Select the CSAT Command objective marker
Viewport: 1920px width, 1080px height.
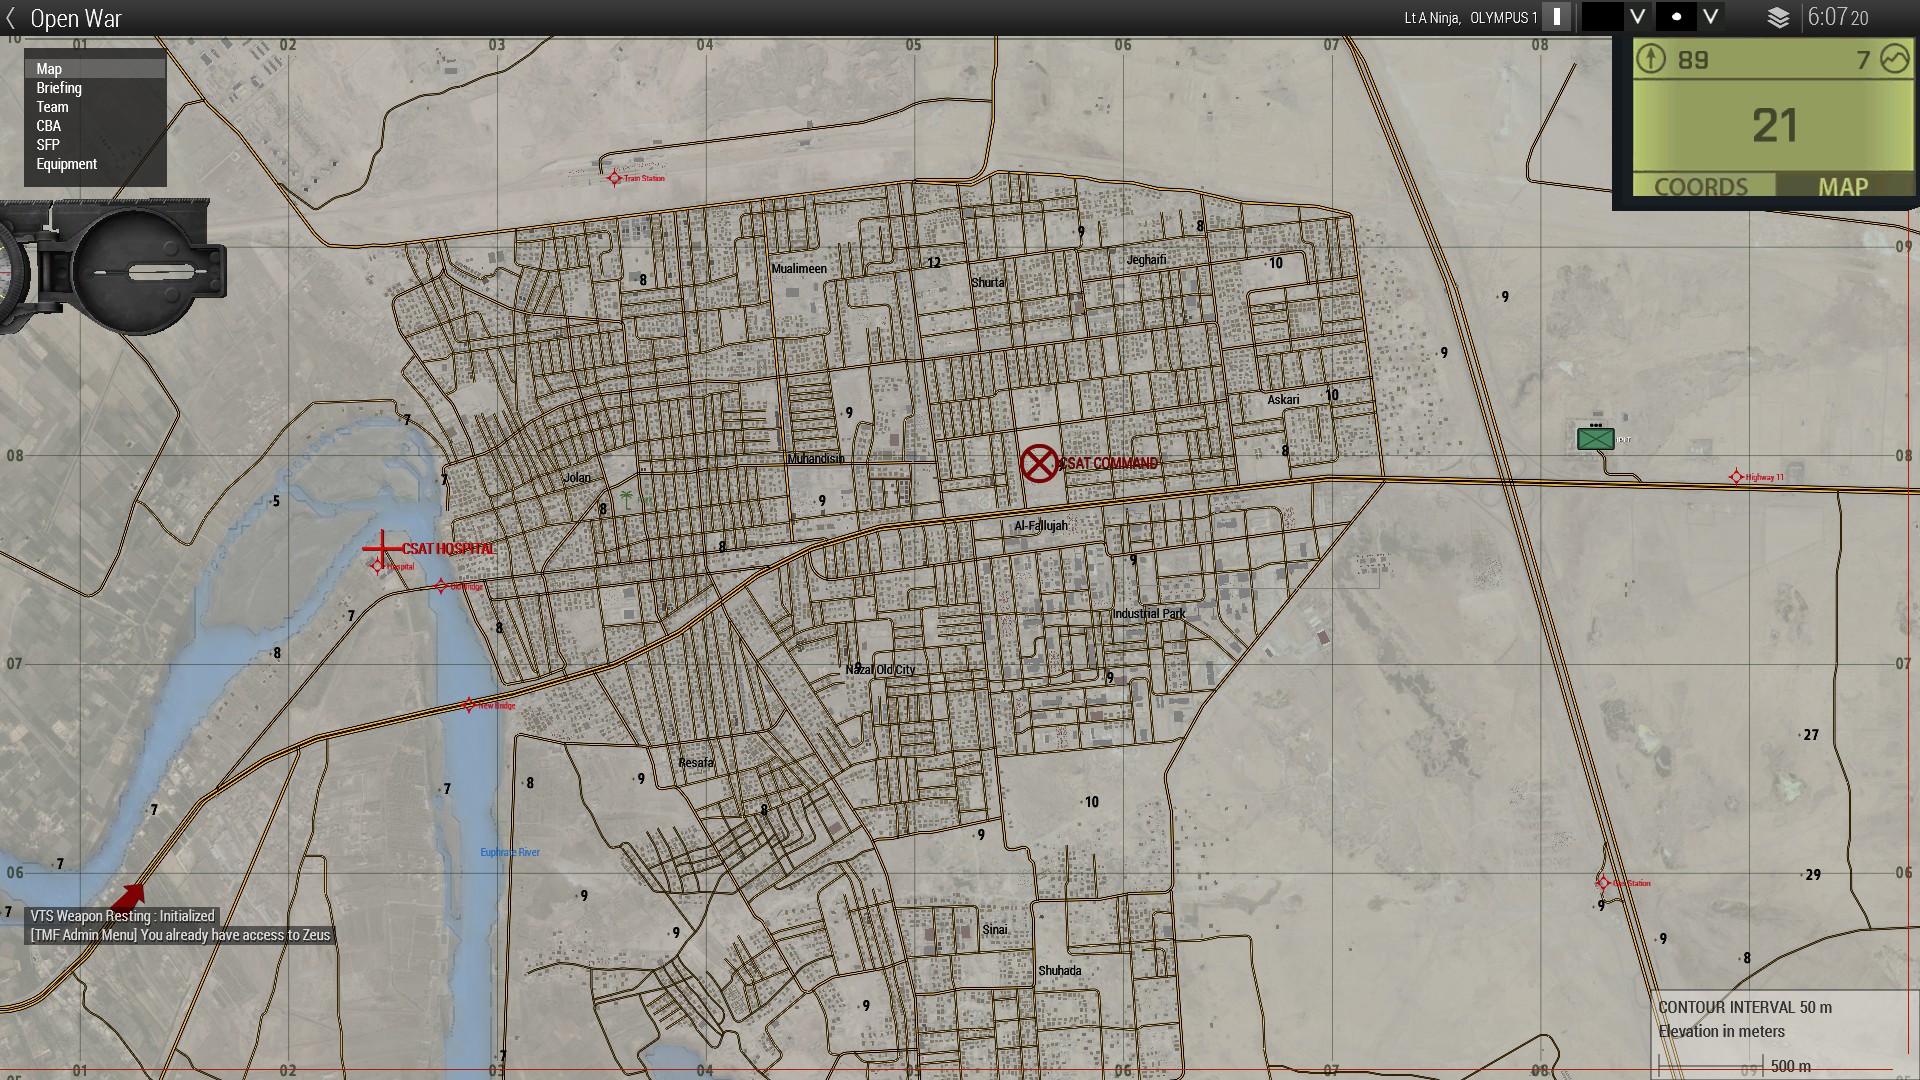(x=1039, y=463)
